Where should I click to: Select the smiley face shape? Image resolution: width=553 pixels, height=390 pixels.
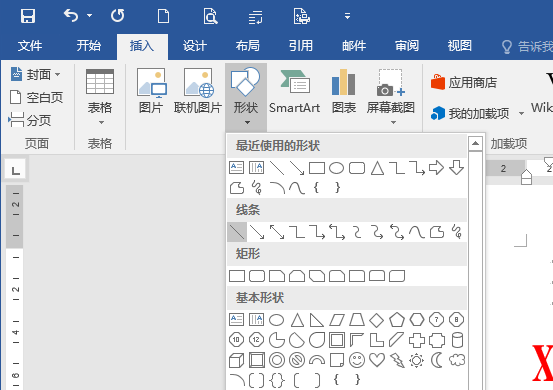357,360
